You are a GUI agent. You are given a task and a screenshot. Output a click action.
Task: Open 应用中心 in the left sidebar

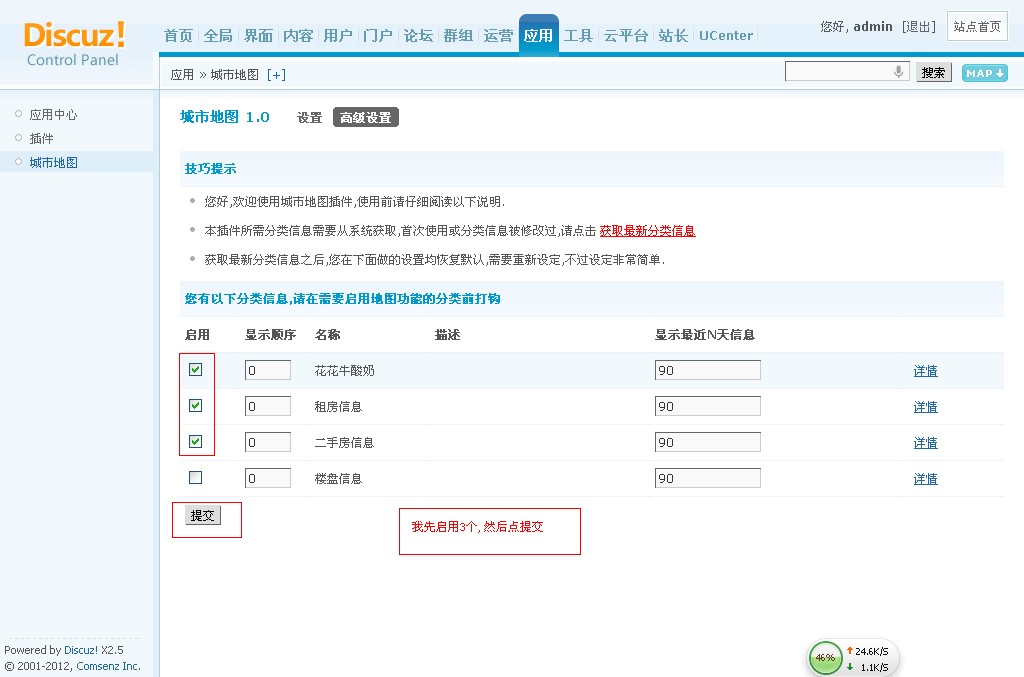pyautogui.click(x=53, y=115)
